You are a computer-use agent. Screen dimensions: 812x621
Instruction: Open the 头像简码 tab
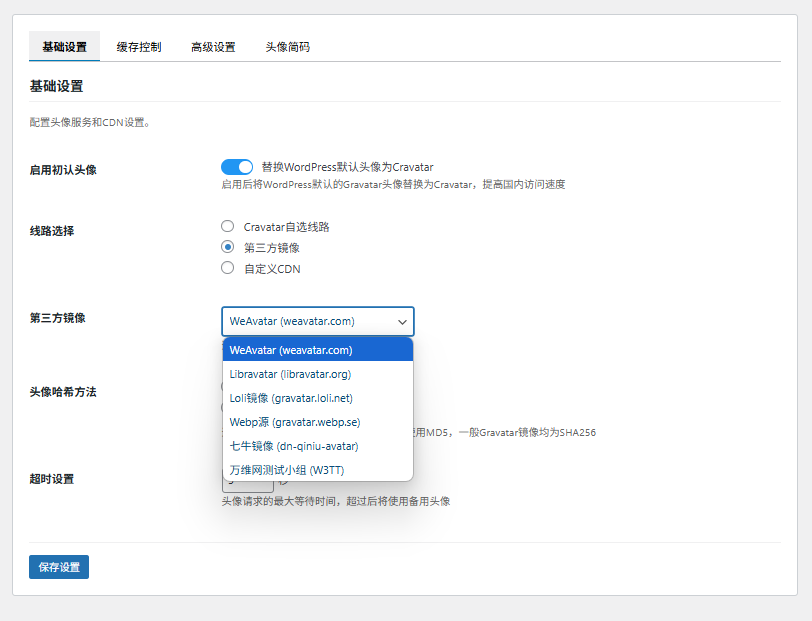[287, 47]
